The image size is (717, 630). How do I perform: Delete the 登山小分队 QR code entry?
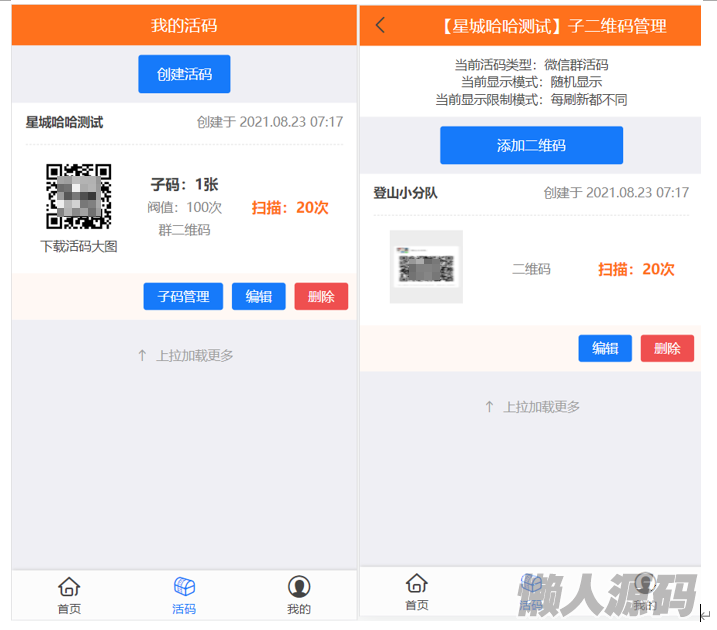[x=667, y=348]
